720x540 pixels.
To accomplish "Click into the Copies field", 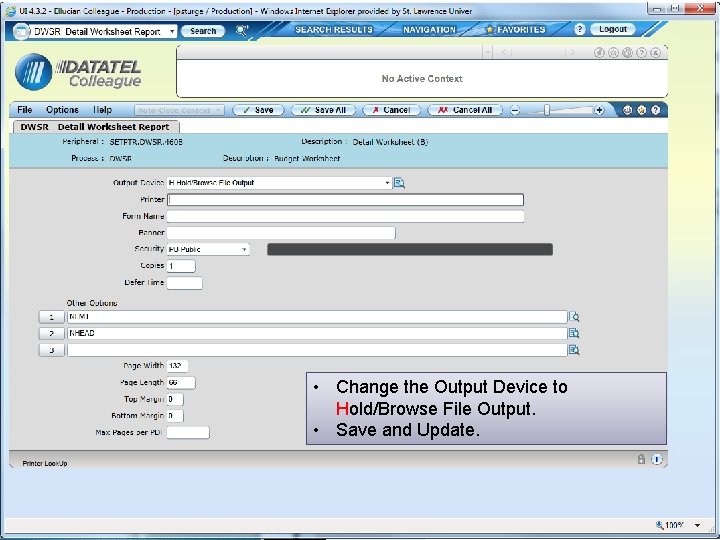I will (x=181, y=266).
